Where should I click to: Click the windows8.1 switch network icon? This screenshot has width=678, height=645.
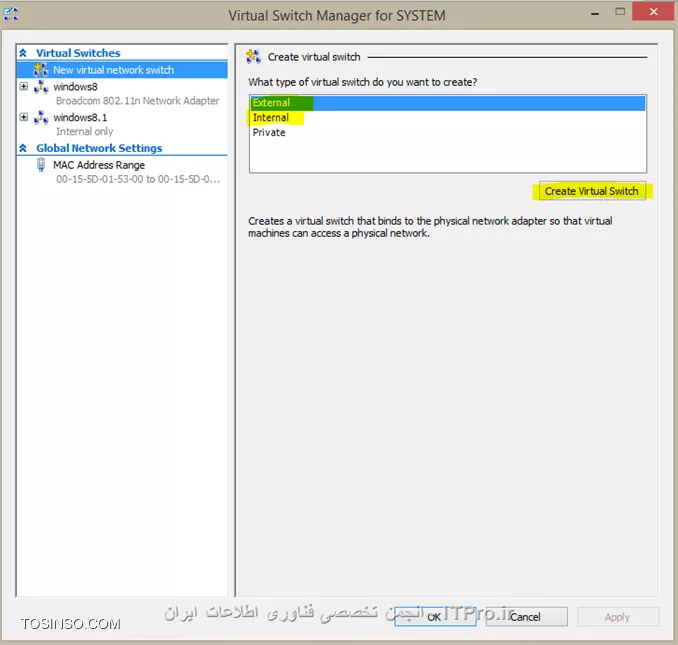click(41, 117)
